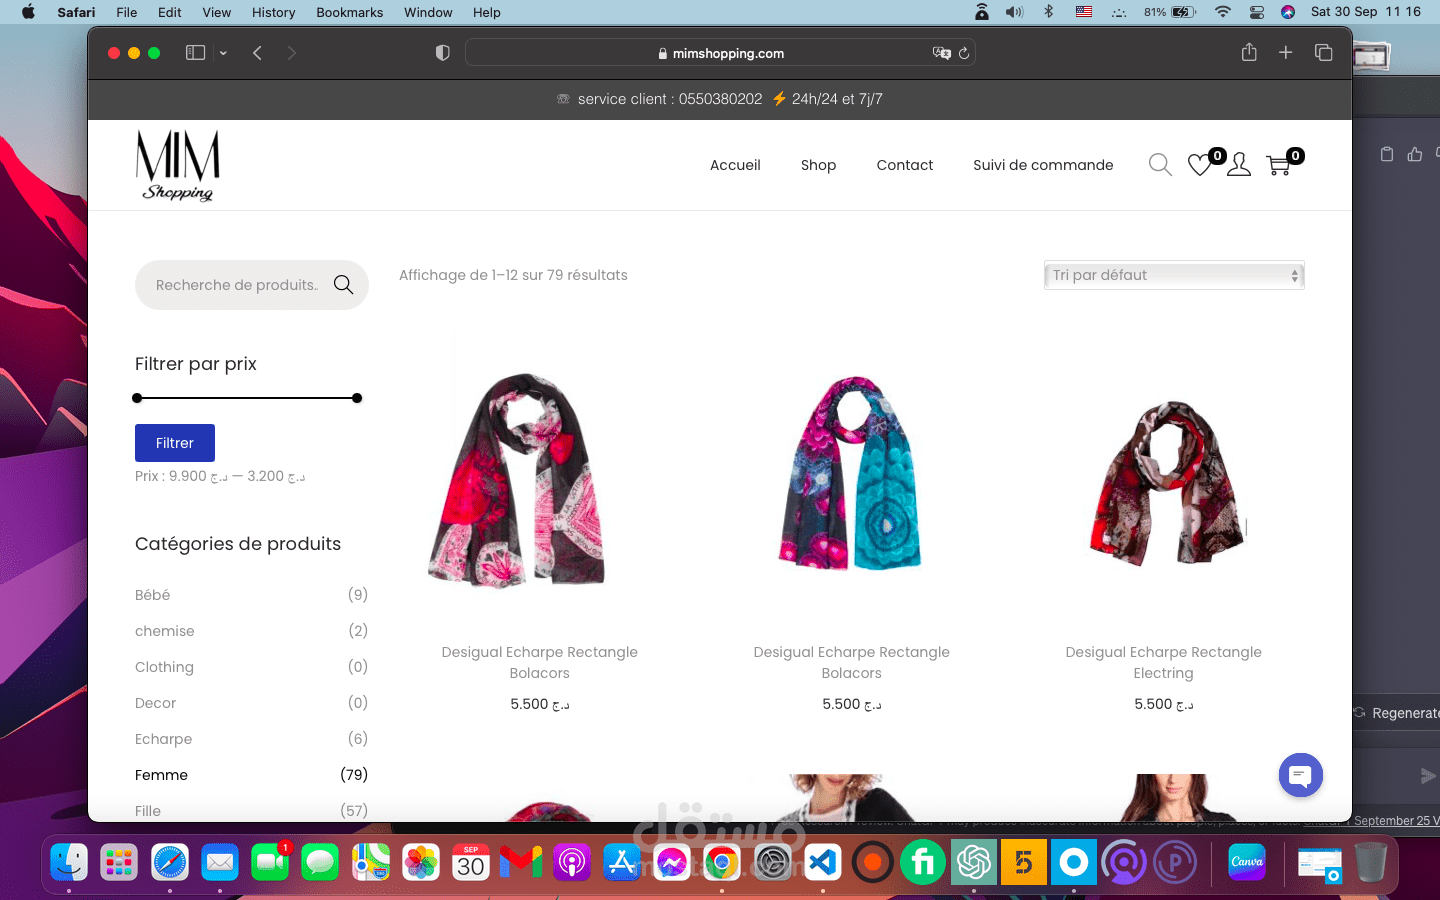The height and width of the screenshot is (900, 1440).
Task: Open Privacy Report shield icon
Action: pyautogui.click(x=442, y=52)
